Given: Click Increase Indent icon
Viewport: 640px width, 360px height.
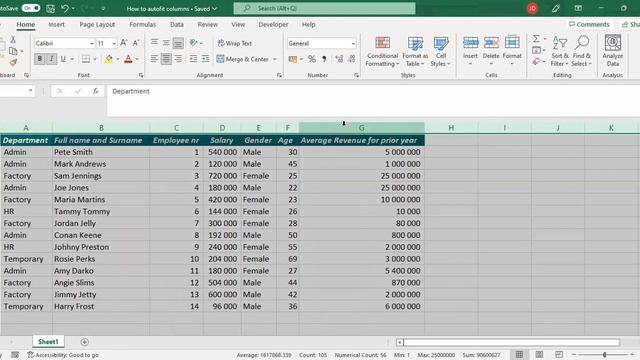Looking at the screenshot, I should click(x=205, y=59).
